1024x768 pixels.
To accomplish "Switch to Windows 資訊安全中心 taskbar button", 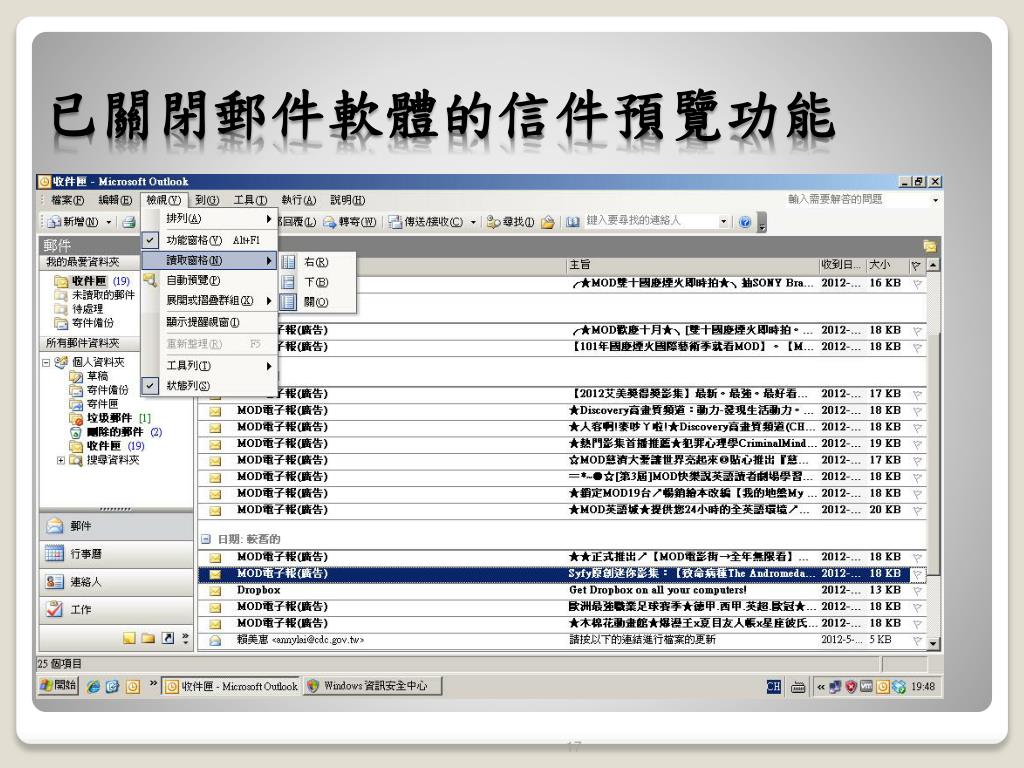I will click(x=372, y=686).
